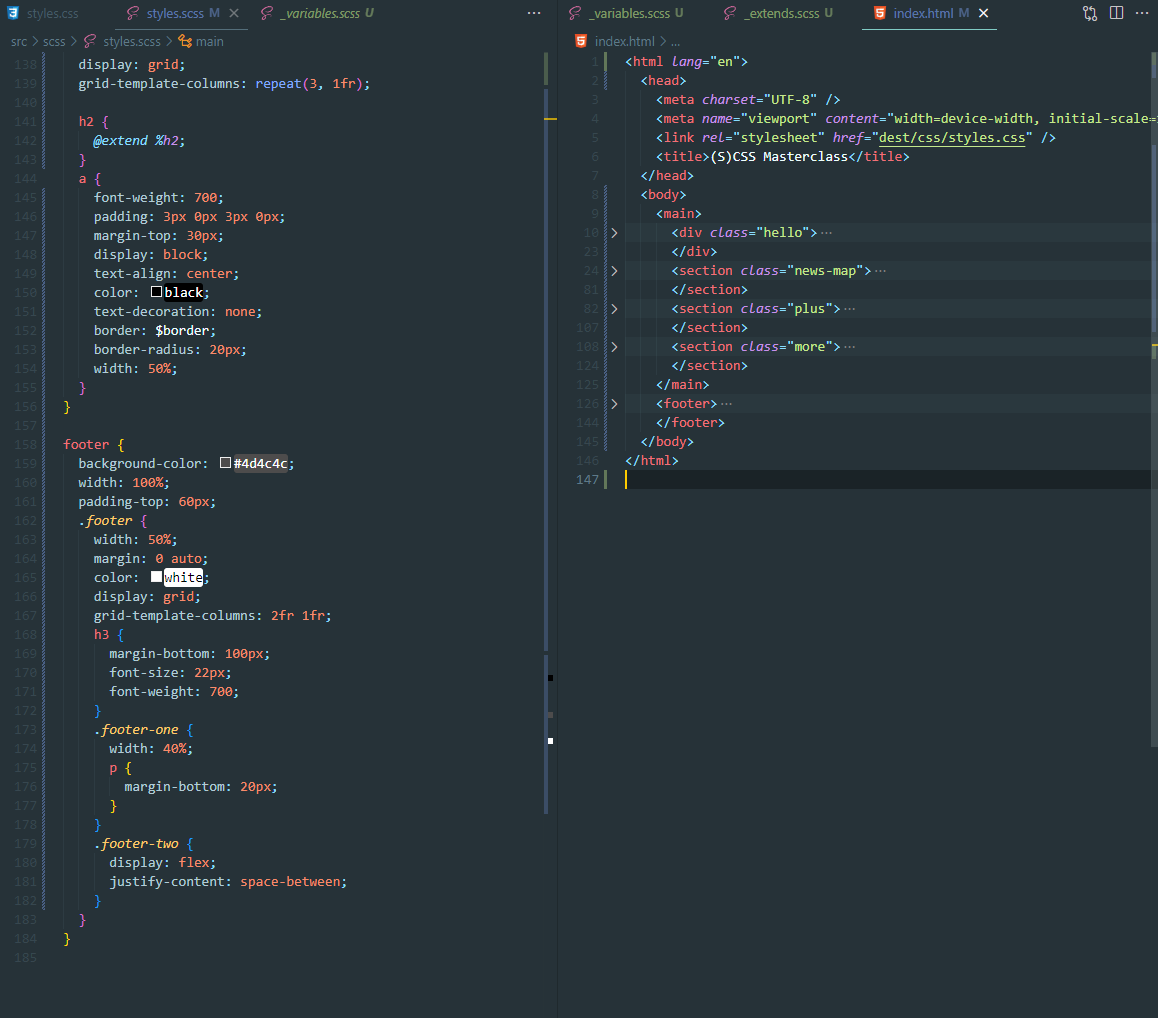1158x1018 pixels.
Task: Click the space-between value
Action: pyautogui.click(x=290, y=881)
